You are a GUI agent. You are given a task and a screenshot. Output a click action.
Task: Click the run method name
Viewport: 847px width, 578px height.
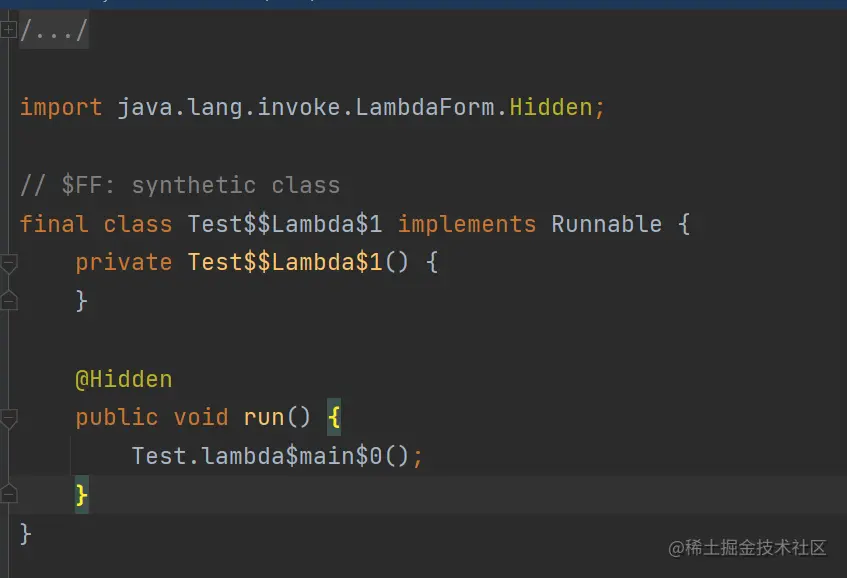click(264, 417)
